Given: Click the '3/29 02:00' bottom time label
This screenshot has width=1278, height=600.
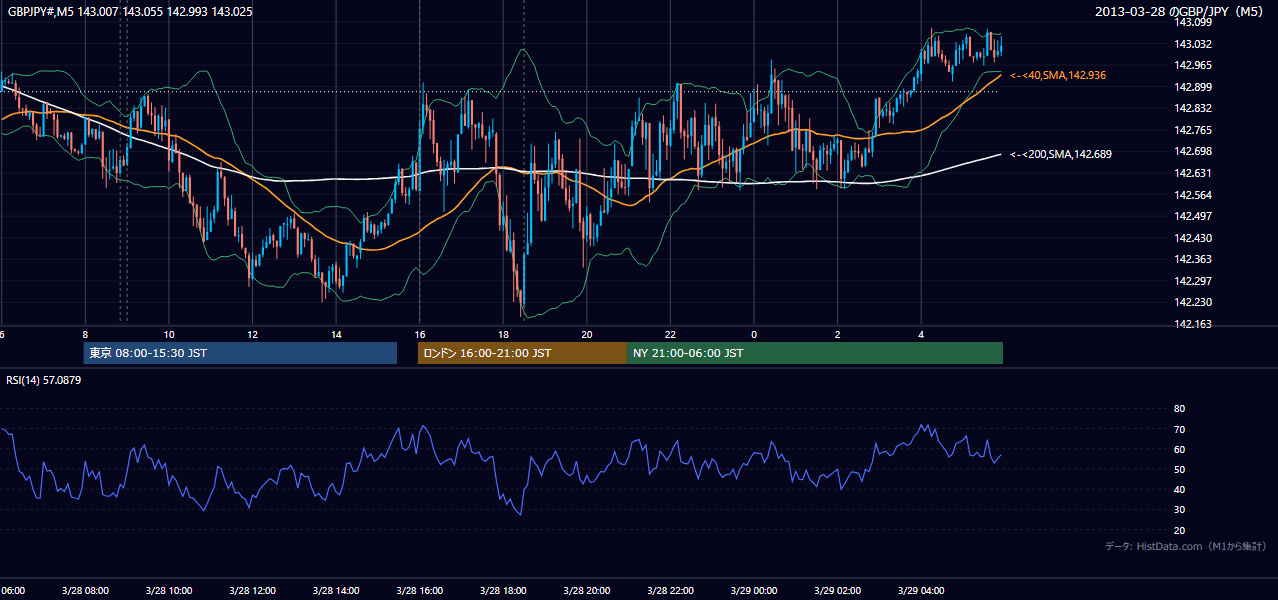Looking at the screenshot, I should pyautogui.click(x=837, y=591).
